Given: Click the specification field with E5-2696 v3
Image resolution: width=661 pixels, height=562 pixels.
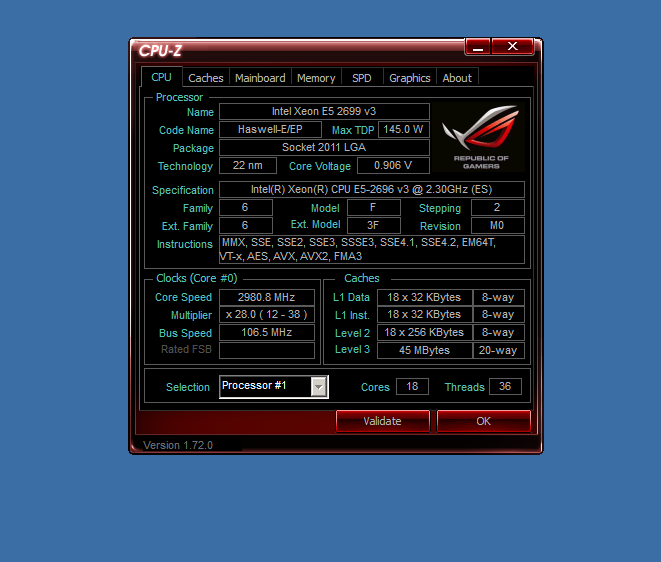Looking at the screenshot, I should pyautogui.click(x=372, y=189).
